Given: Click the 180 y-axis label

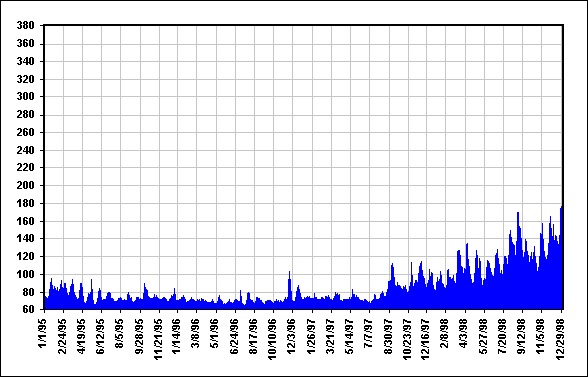Looking at the screenshot, I should click(26, 204).
